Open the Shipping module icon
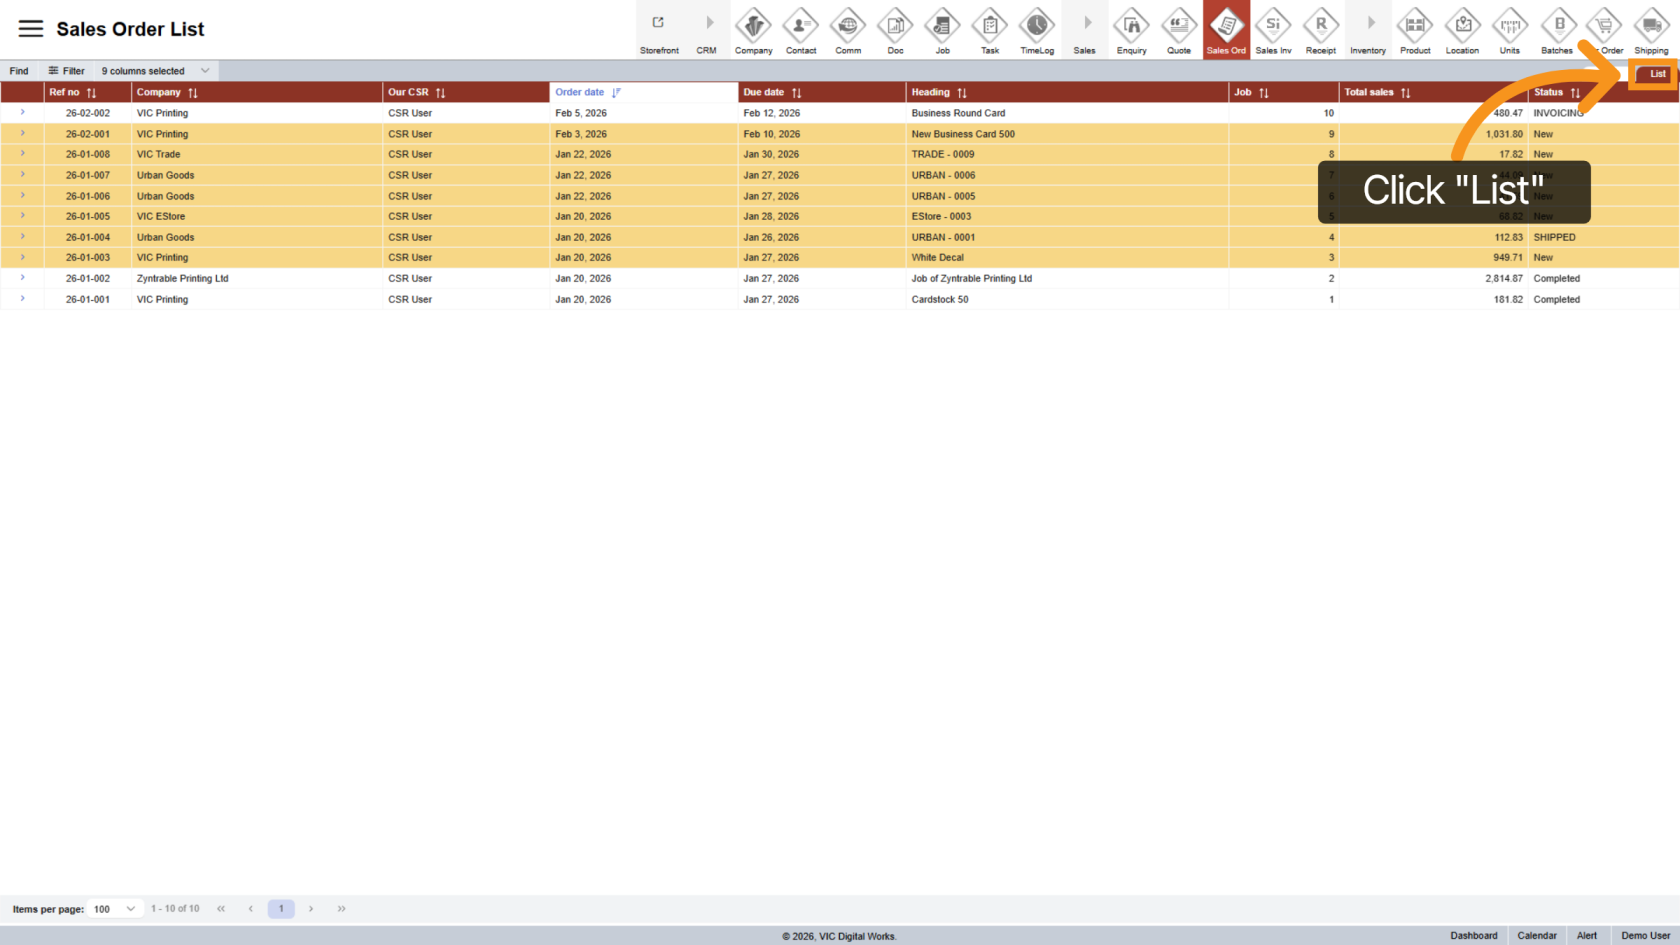 coord(1651,29)
